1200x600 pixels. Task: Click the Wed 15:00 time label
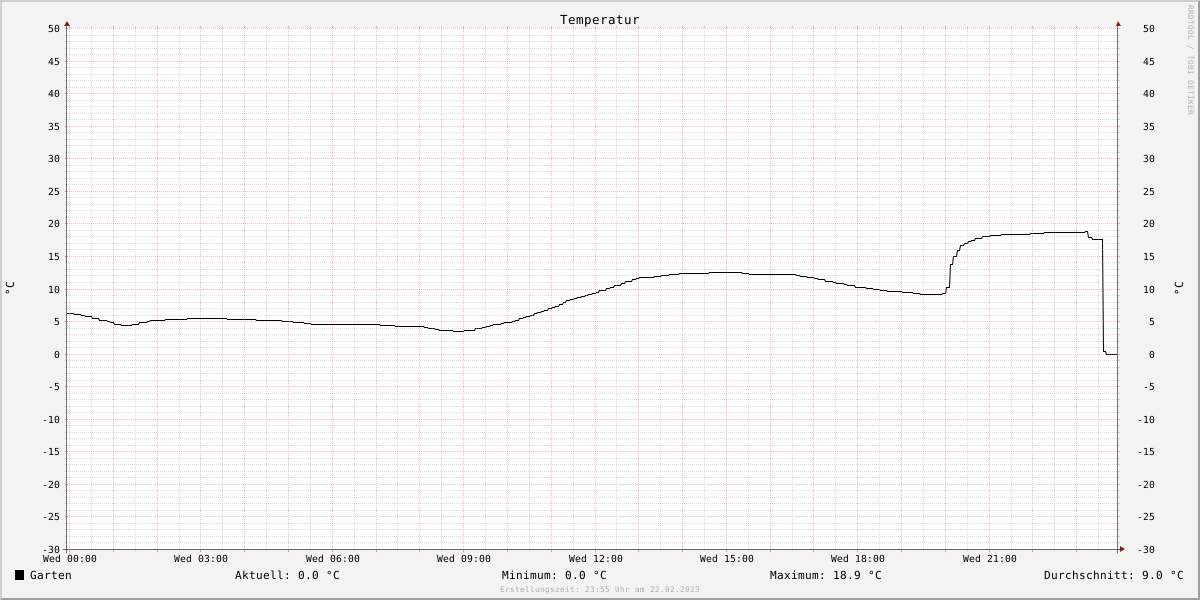click(727, 559)
